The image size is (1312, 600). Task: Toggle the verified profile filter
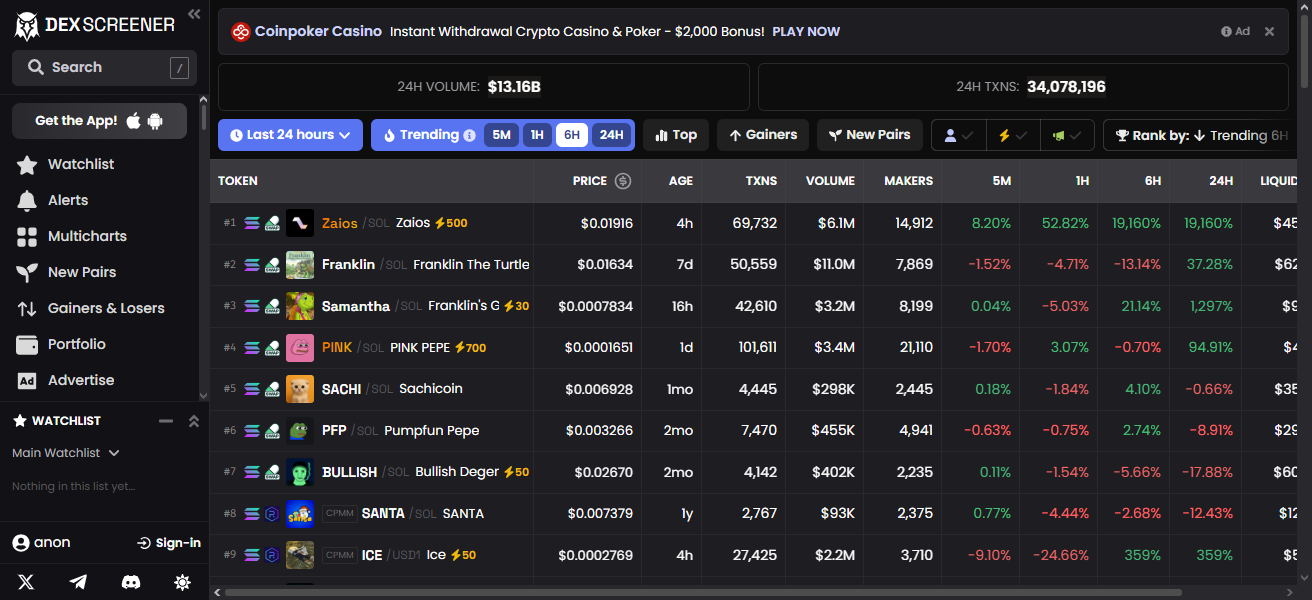957,134
